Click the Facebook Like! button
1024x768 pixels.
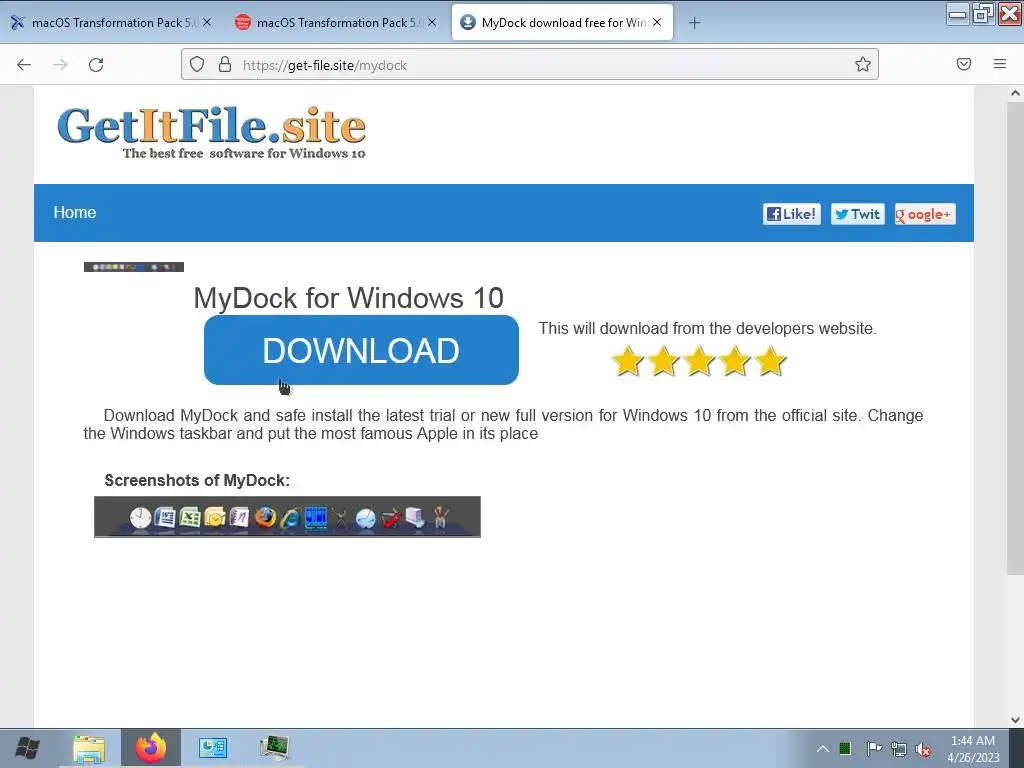tap(792, 214)
